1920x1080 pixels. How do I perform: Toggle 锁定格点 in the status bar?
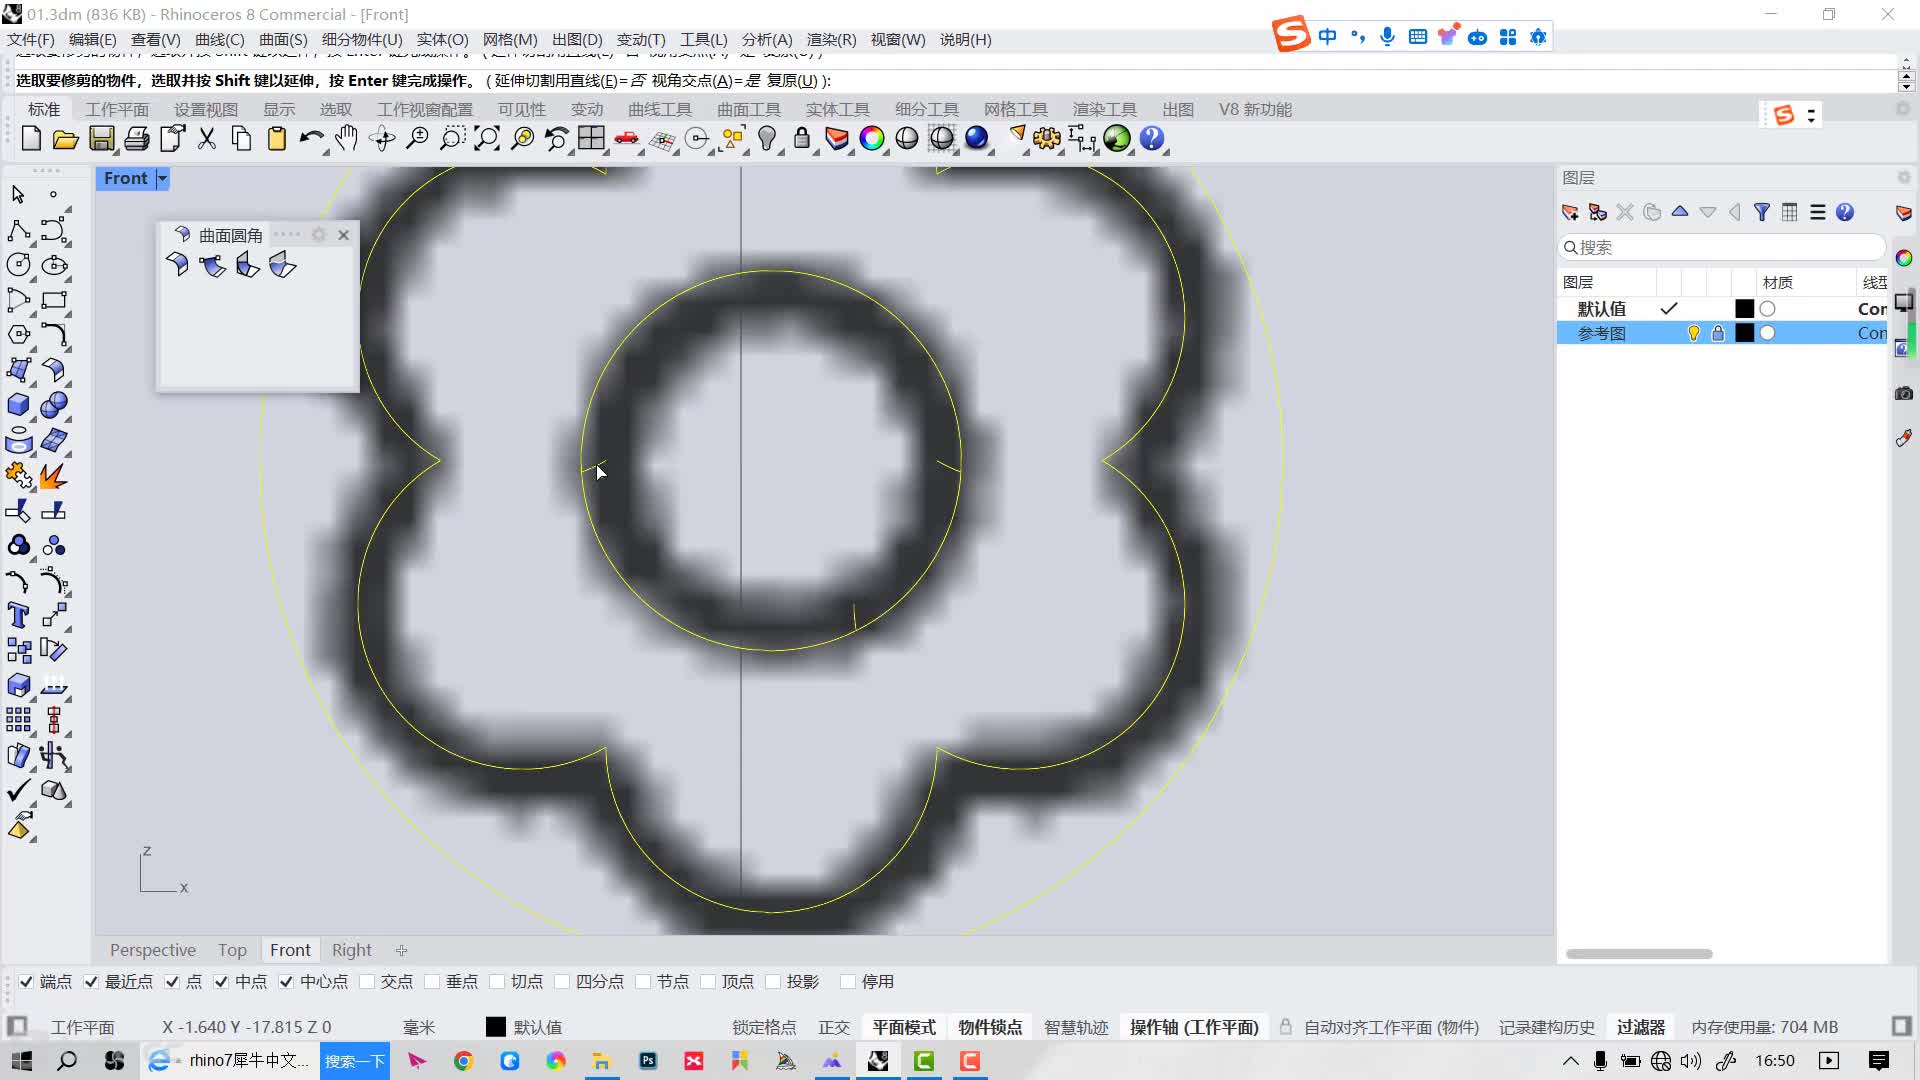(x=764, y=1027)
